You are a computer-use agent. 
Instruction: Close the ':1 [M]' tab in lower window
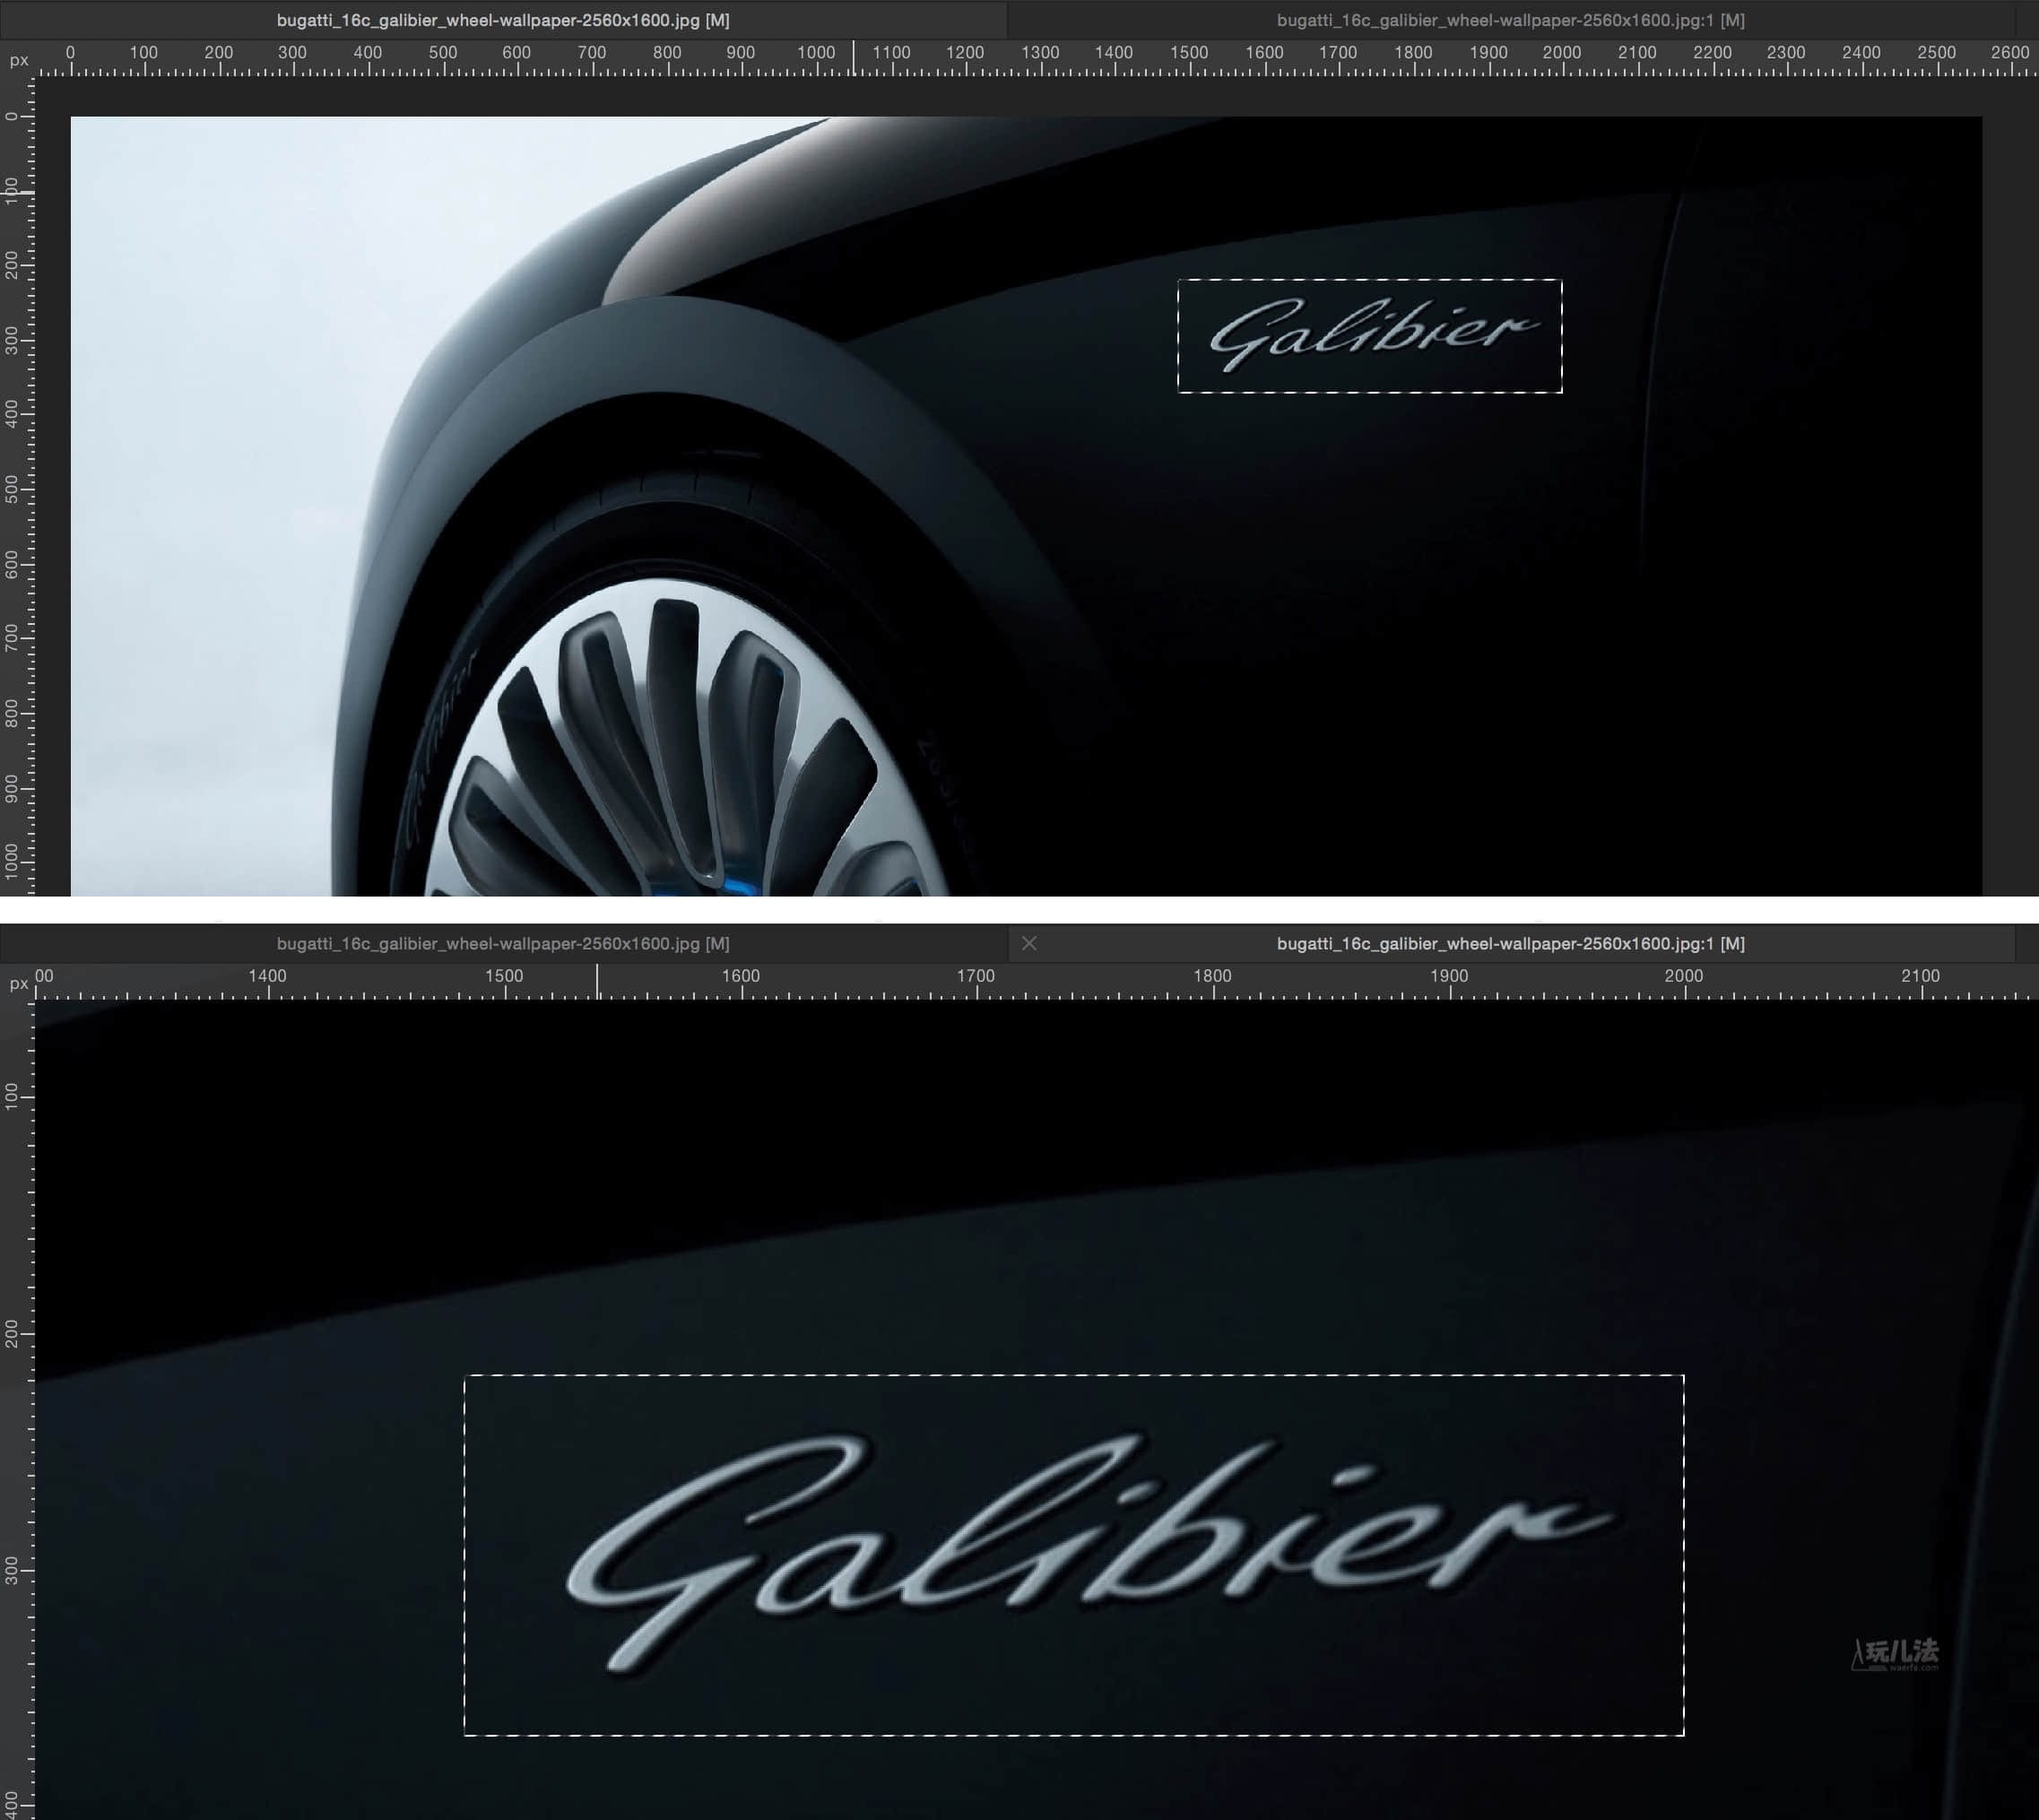click(x=1029, y=943)
